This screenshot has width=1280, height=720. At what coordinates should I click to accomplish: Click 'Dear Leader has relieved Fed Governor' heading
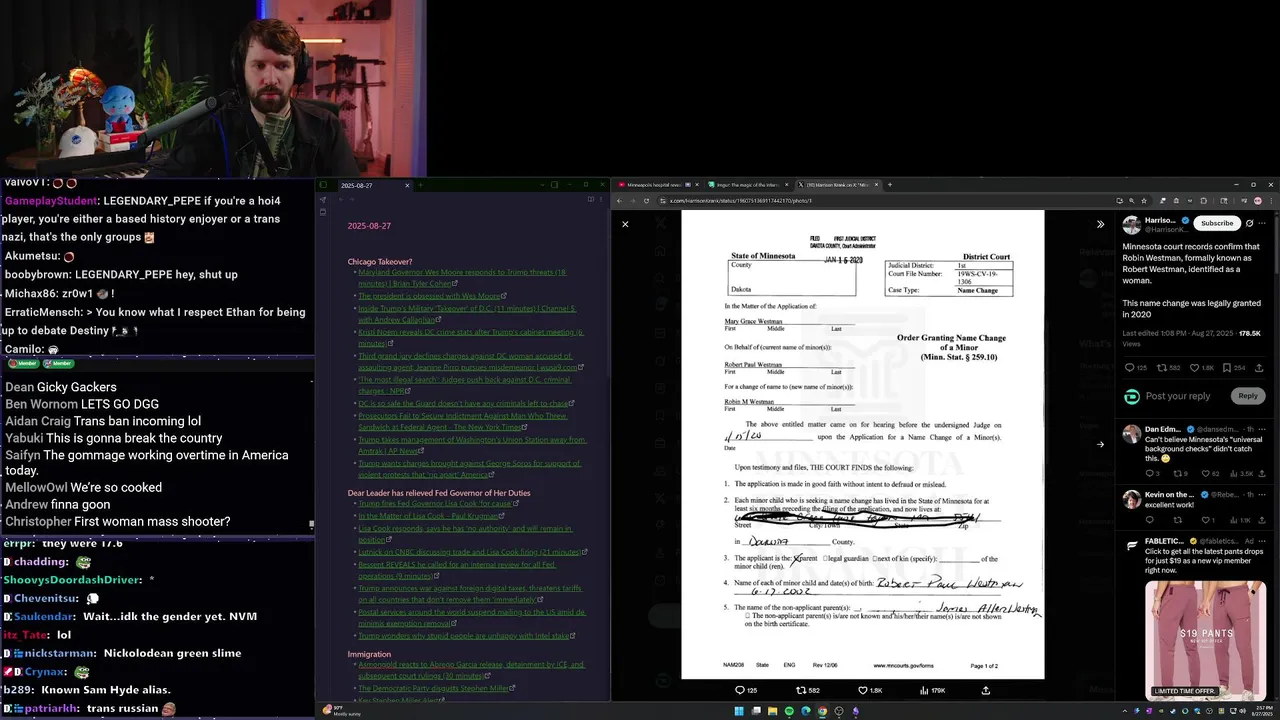click(439, 493)
